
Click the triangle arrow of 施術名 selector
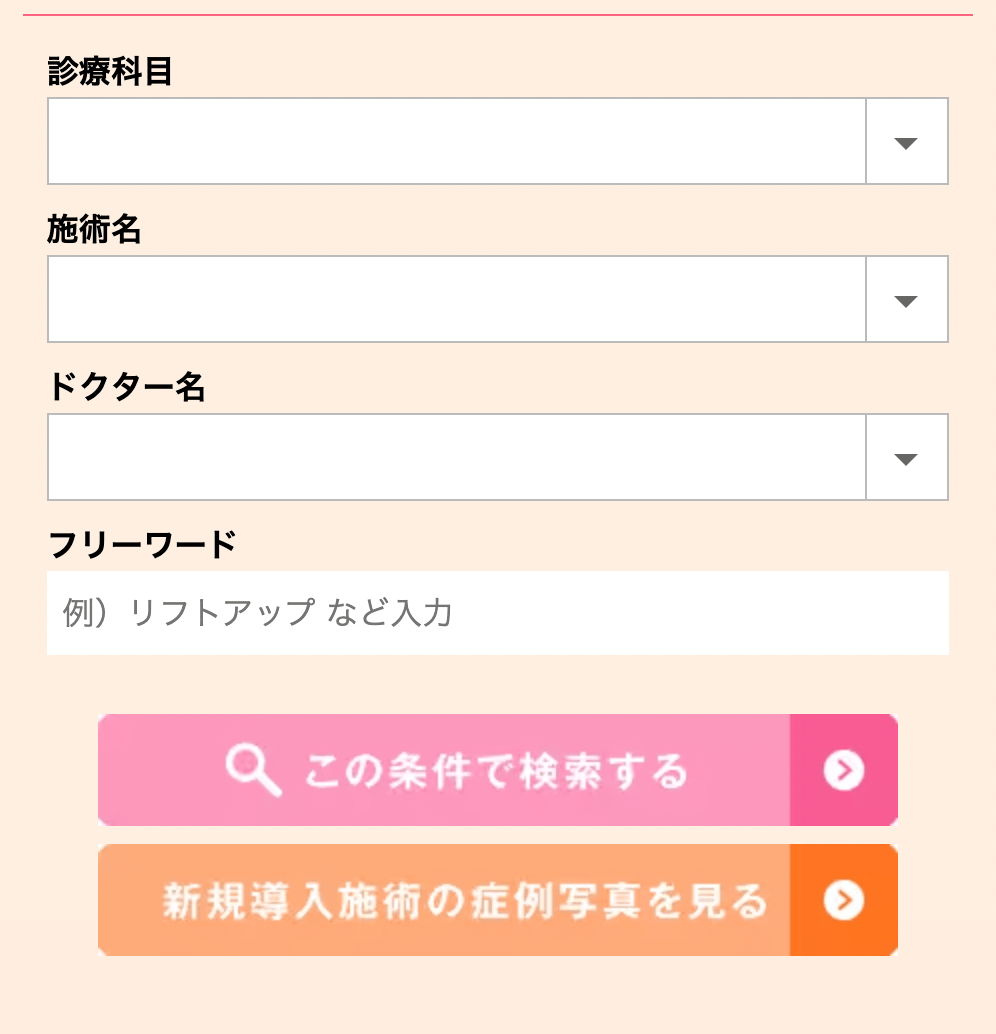906,301
